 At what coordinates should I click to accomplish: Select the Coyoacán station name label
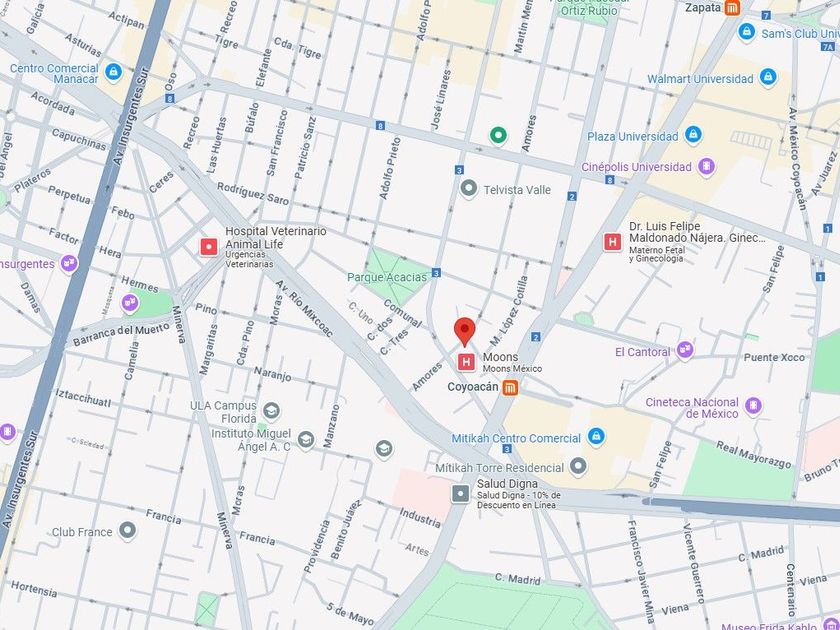(x=473, y=387)
